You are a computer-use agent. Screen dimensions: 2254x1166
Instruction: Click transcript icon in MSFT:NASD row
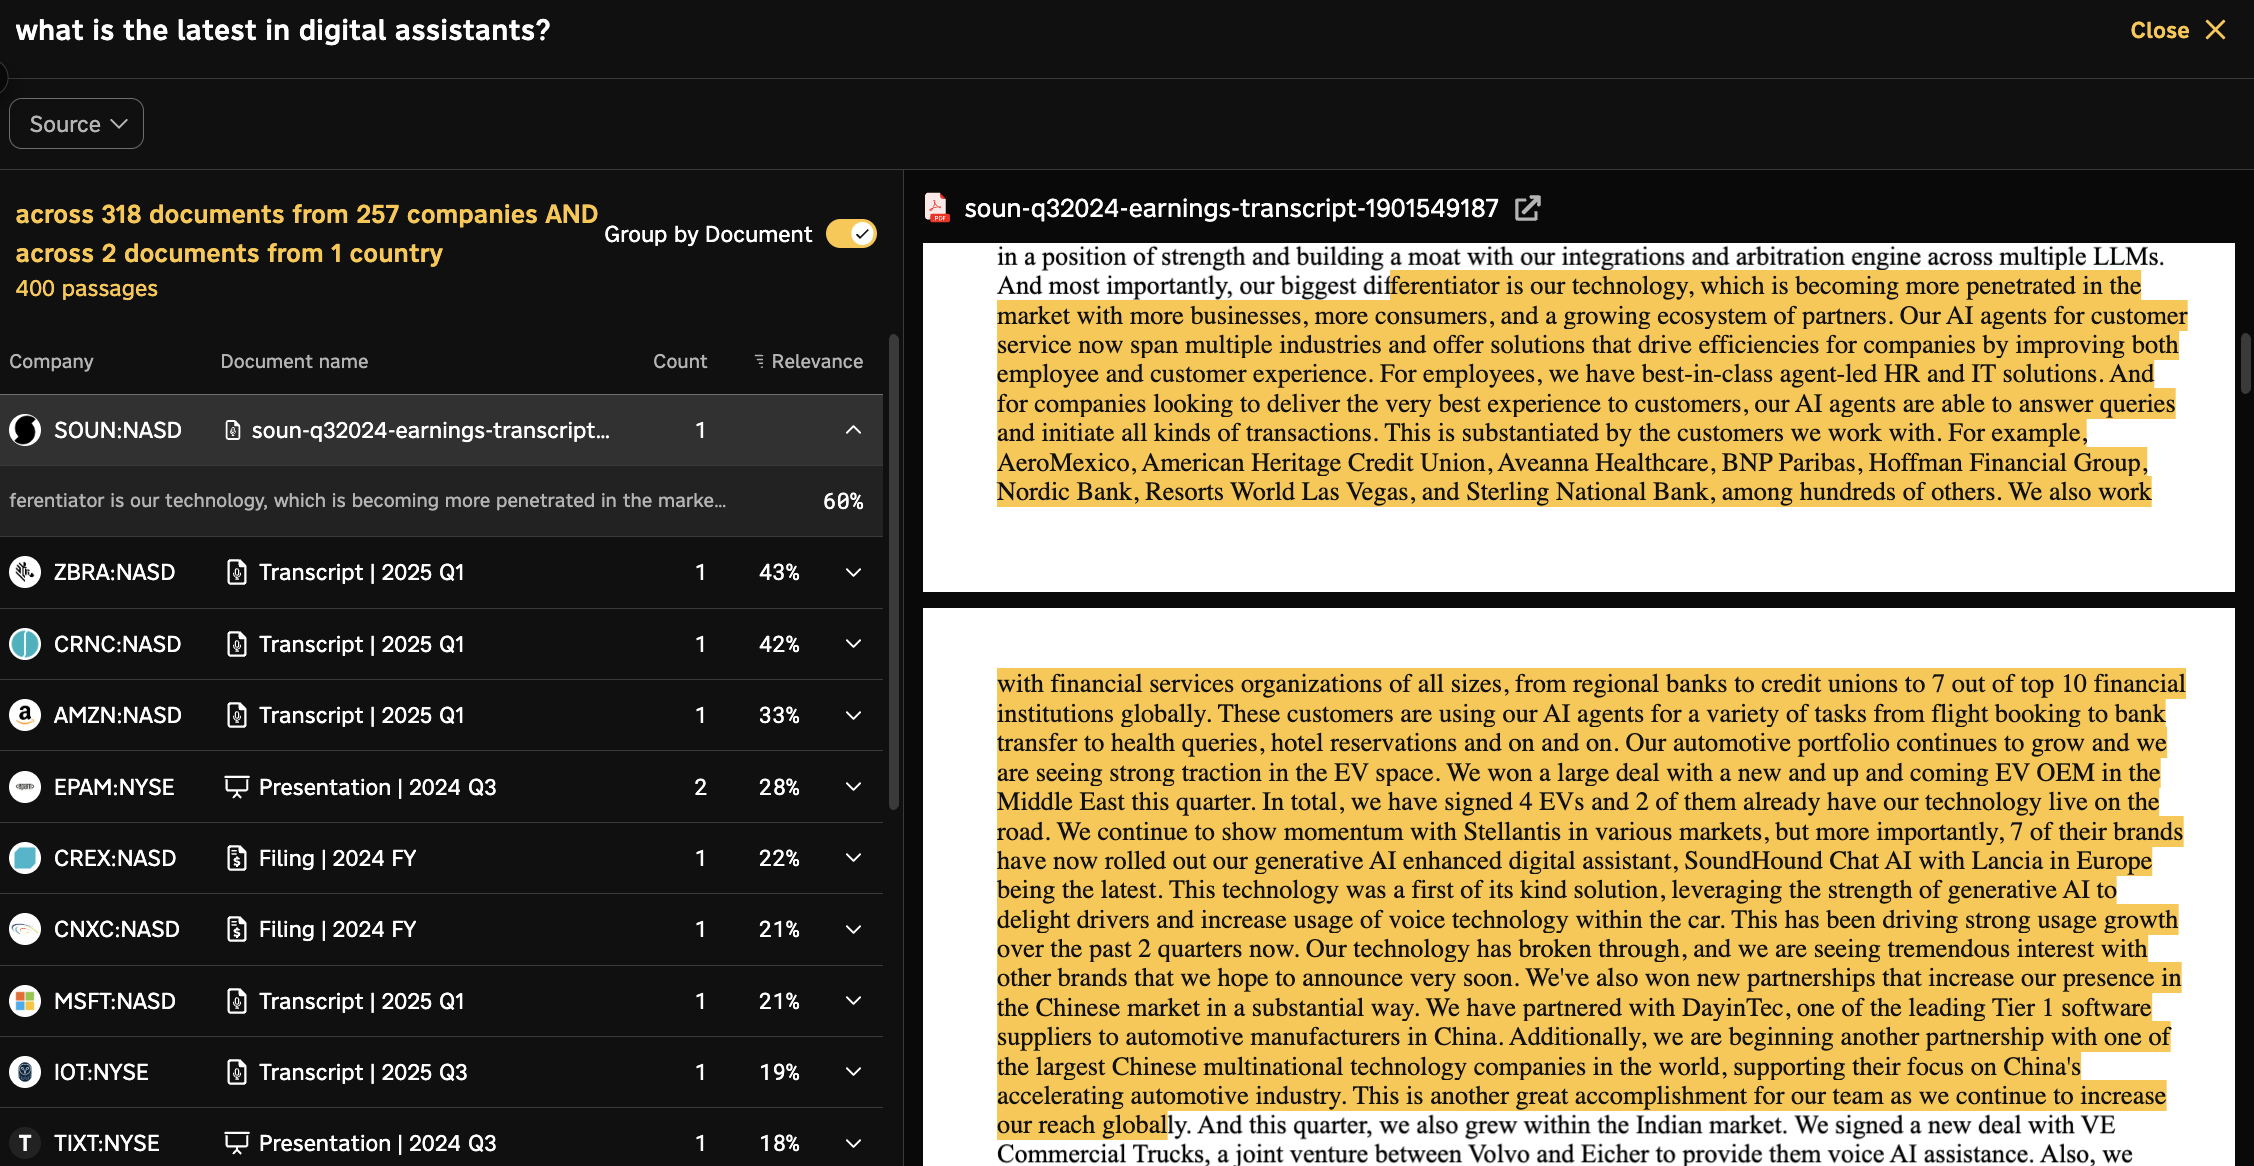pos(236,1001)
